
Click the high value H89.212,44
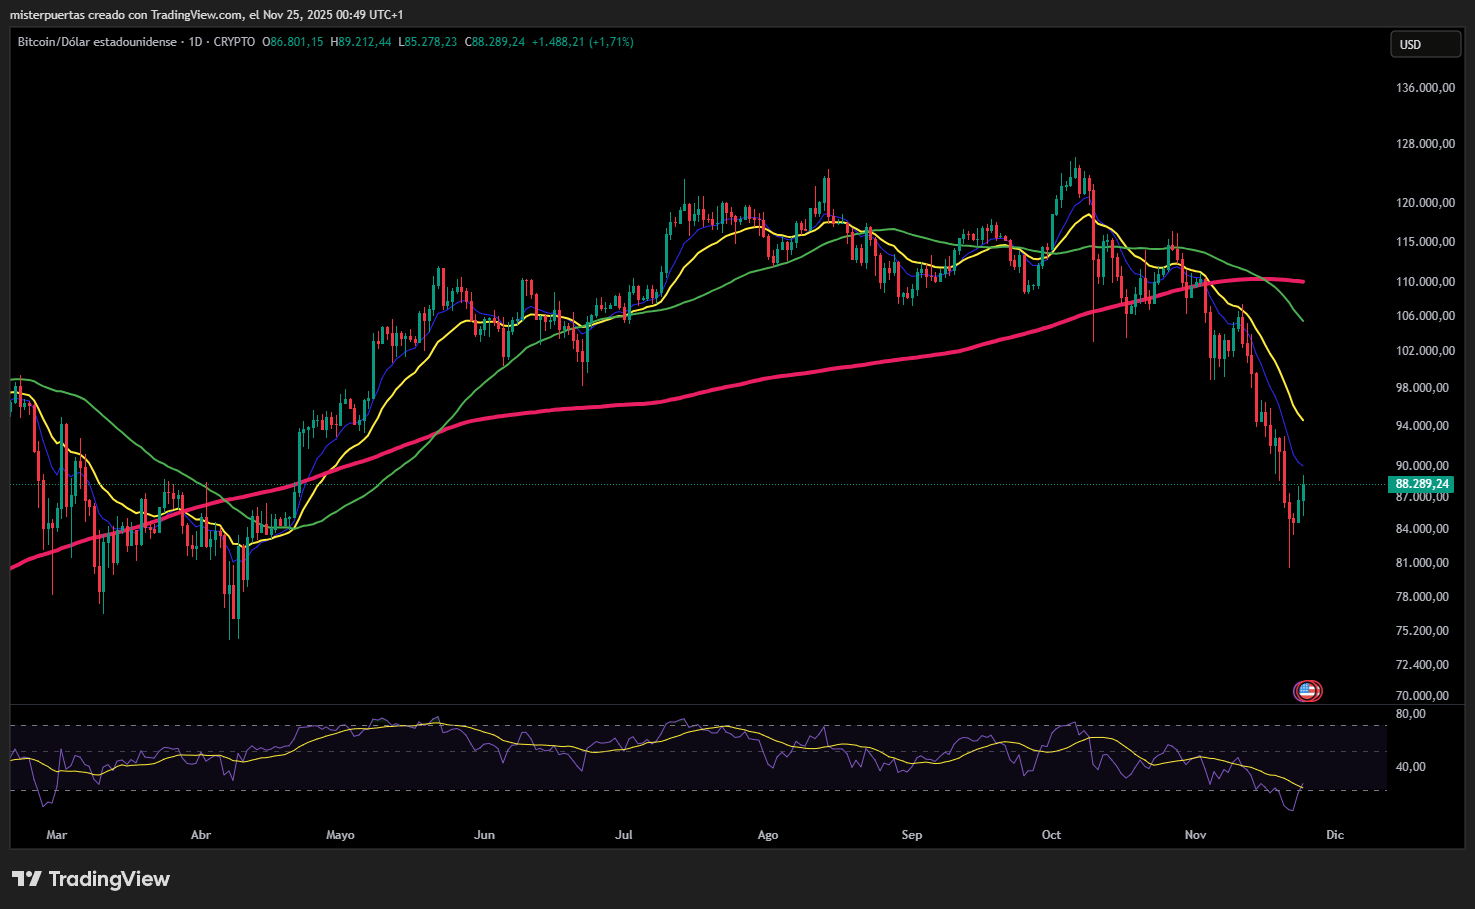click(x=361, y=42)
